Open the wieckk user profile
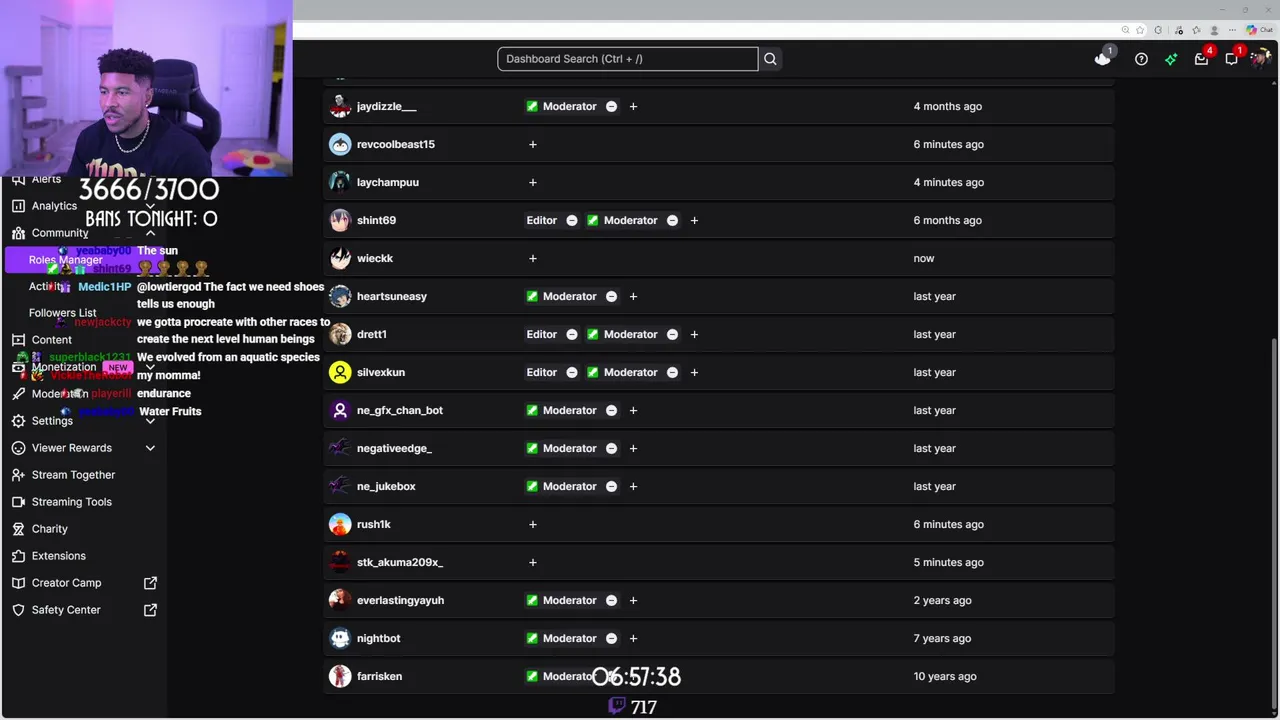The width and height of the screenshot is (1280, 720). point(375,258)
